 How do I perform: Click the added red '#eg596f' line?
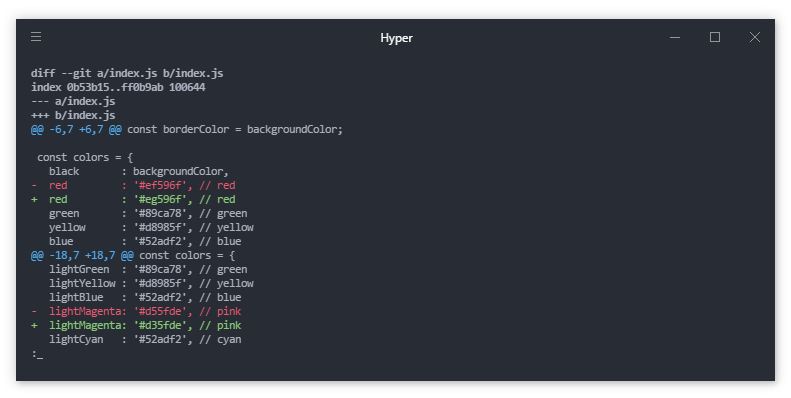(133, 200)
